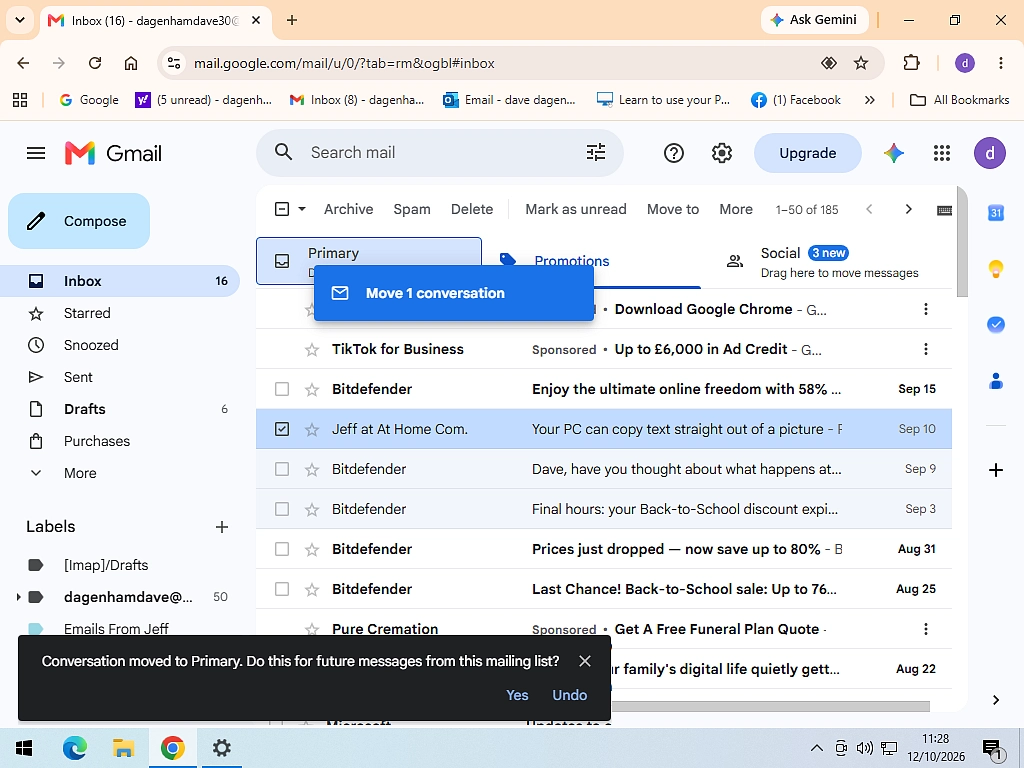
Task: Select the Bitdefender Aug 31 email checkbox
Action: (x=281, y=549)
